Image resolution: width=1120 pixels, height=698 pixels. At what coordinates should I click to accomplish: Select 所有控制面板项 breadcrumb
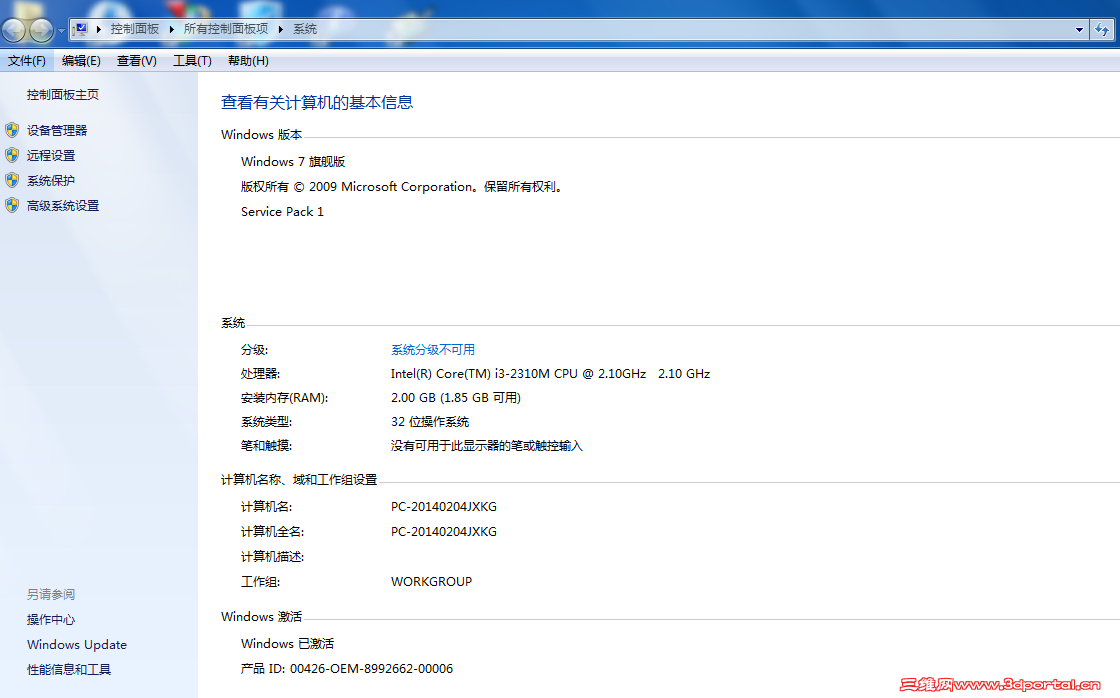pos(226,29)
